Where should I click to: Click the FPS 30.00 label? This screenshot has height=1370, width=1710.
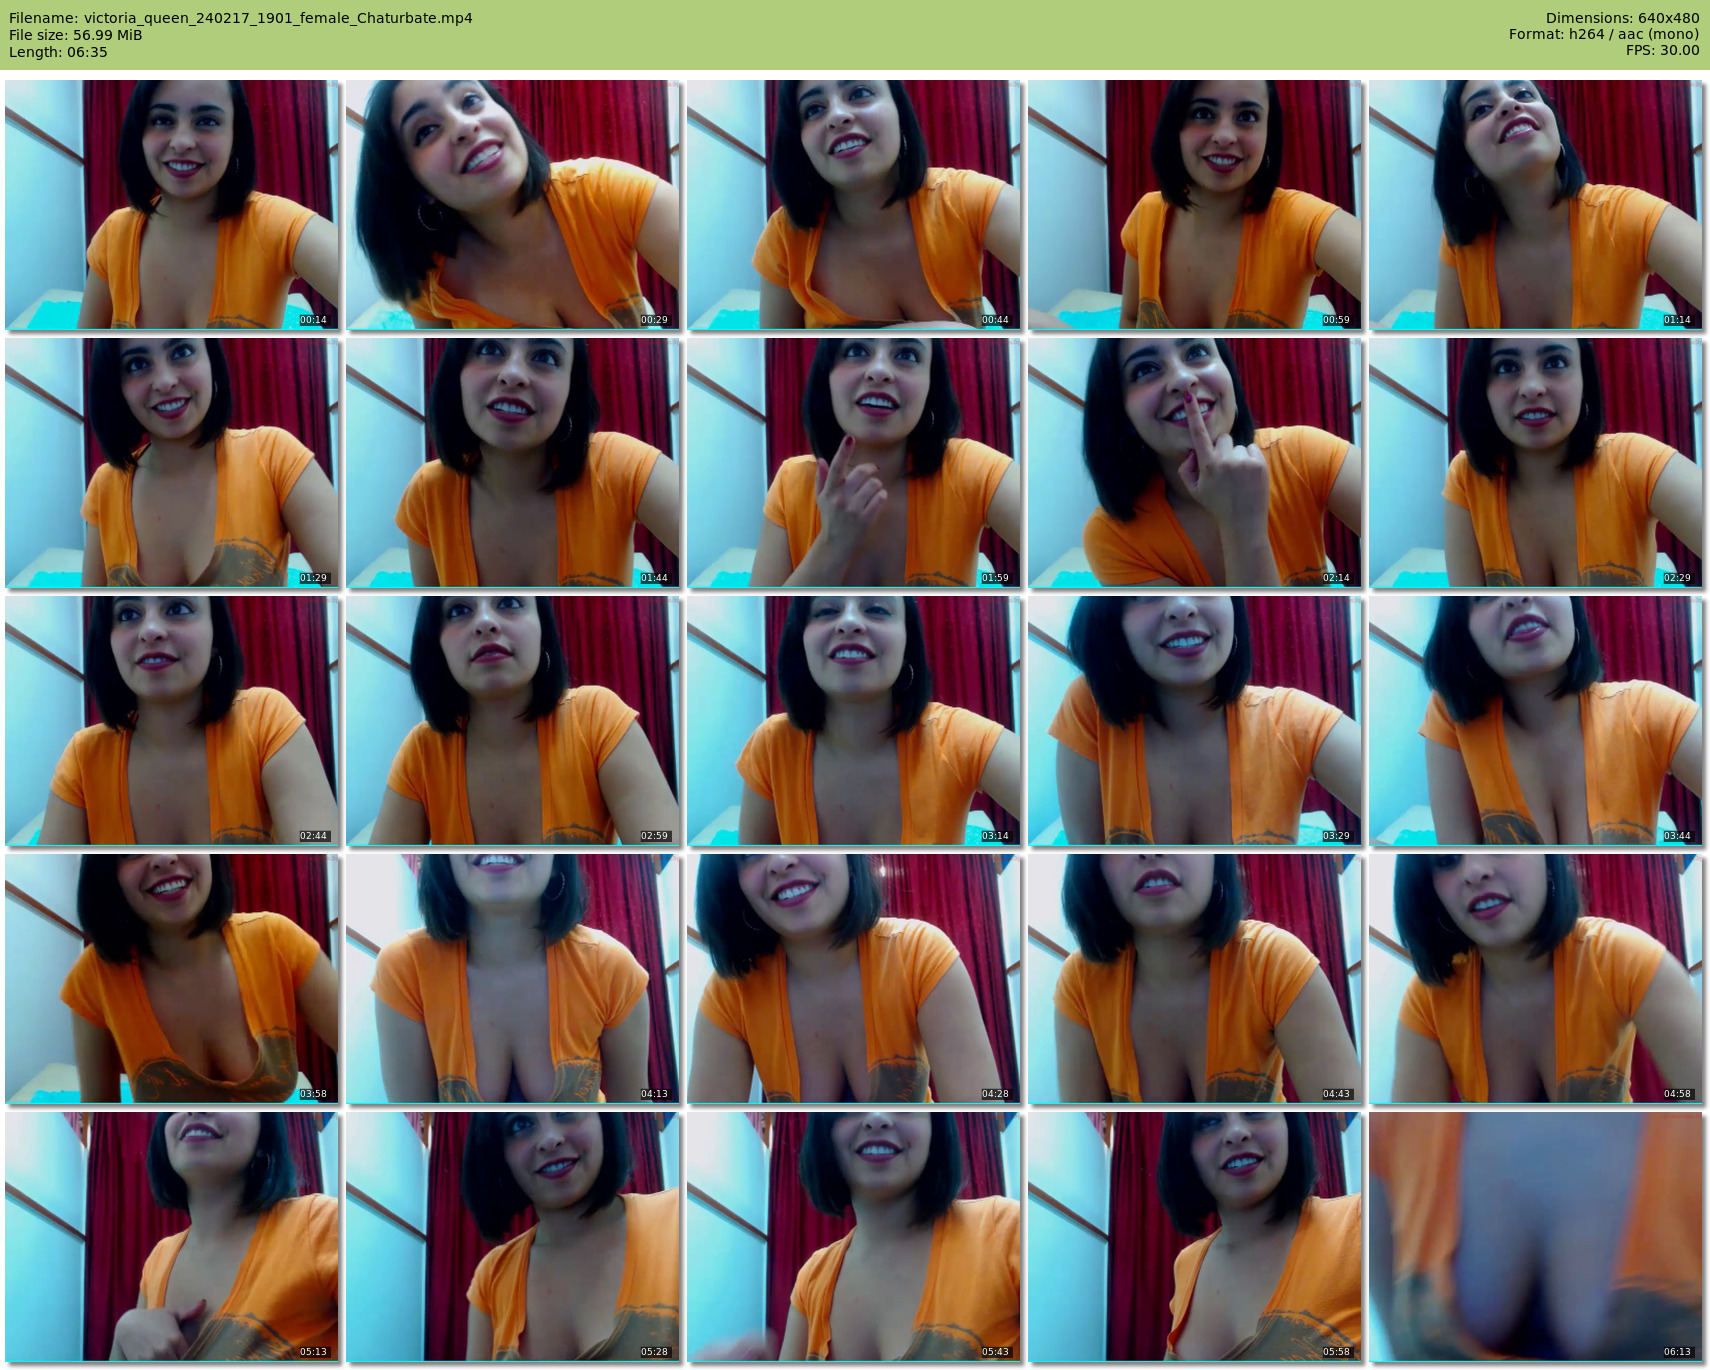[1662, 50]
